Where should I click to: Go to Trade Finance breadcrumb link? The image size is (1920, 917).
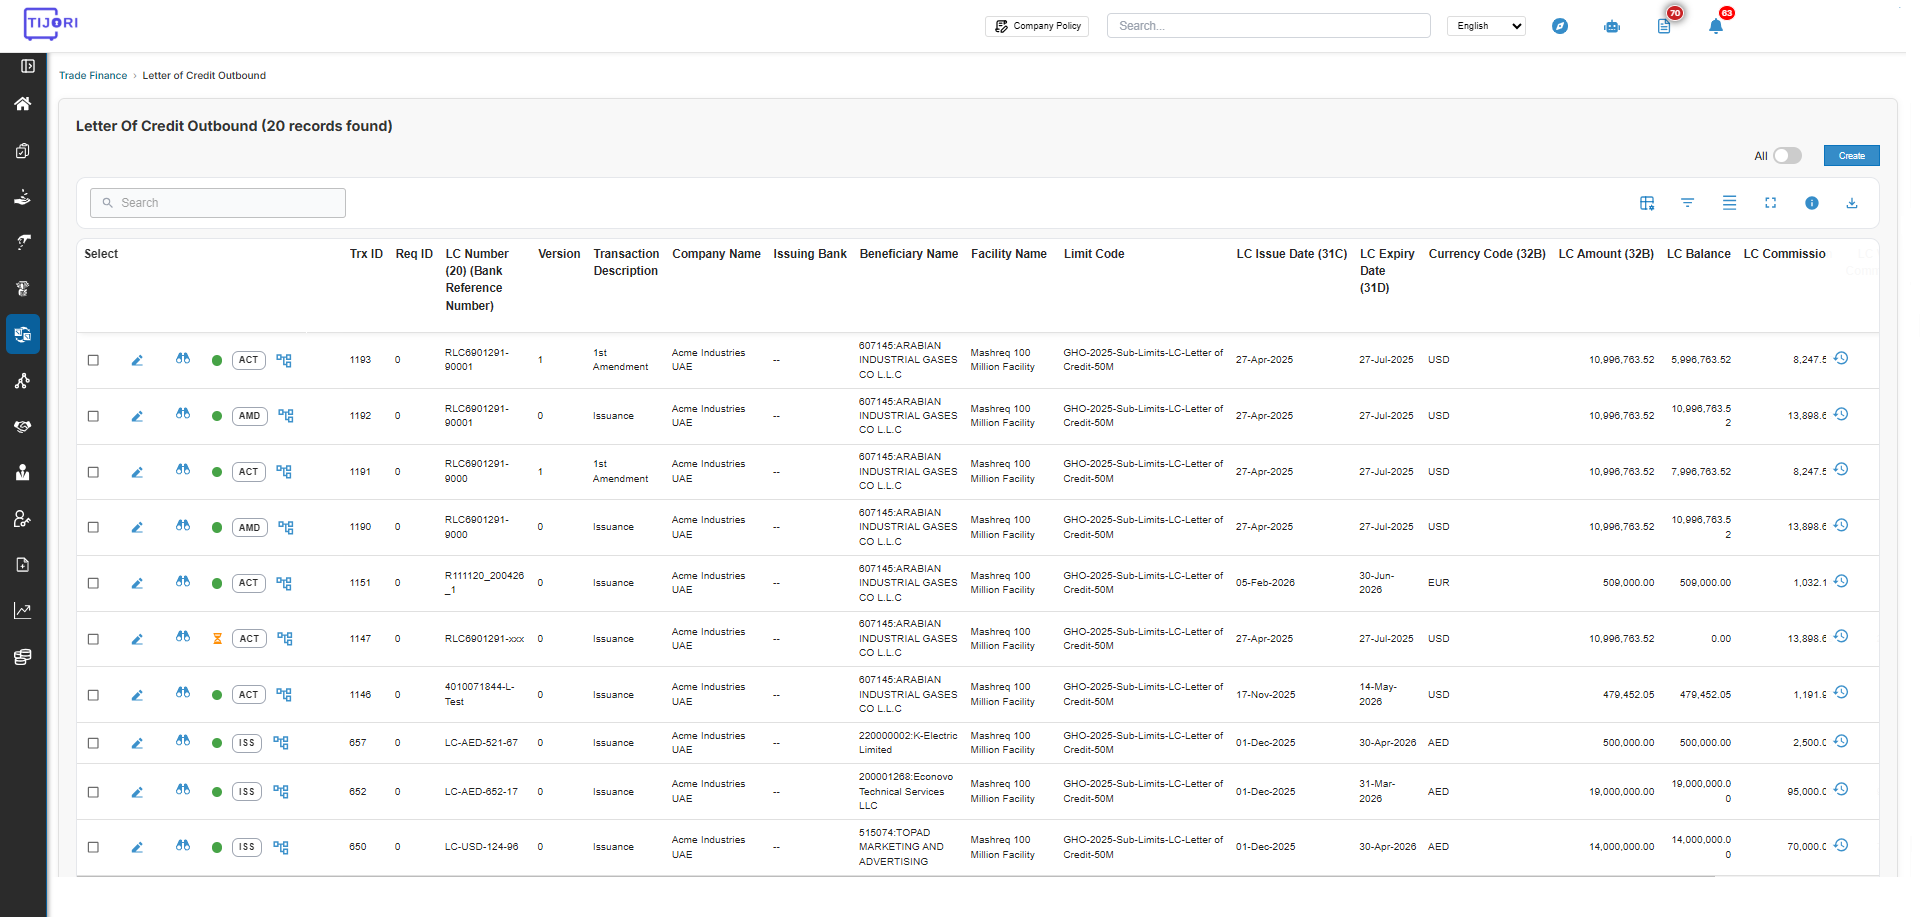click(93, 76)
